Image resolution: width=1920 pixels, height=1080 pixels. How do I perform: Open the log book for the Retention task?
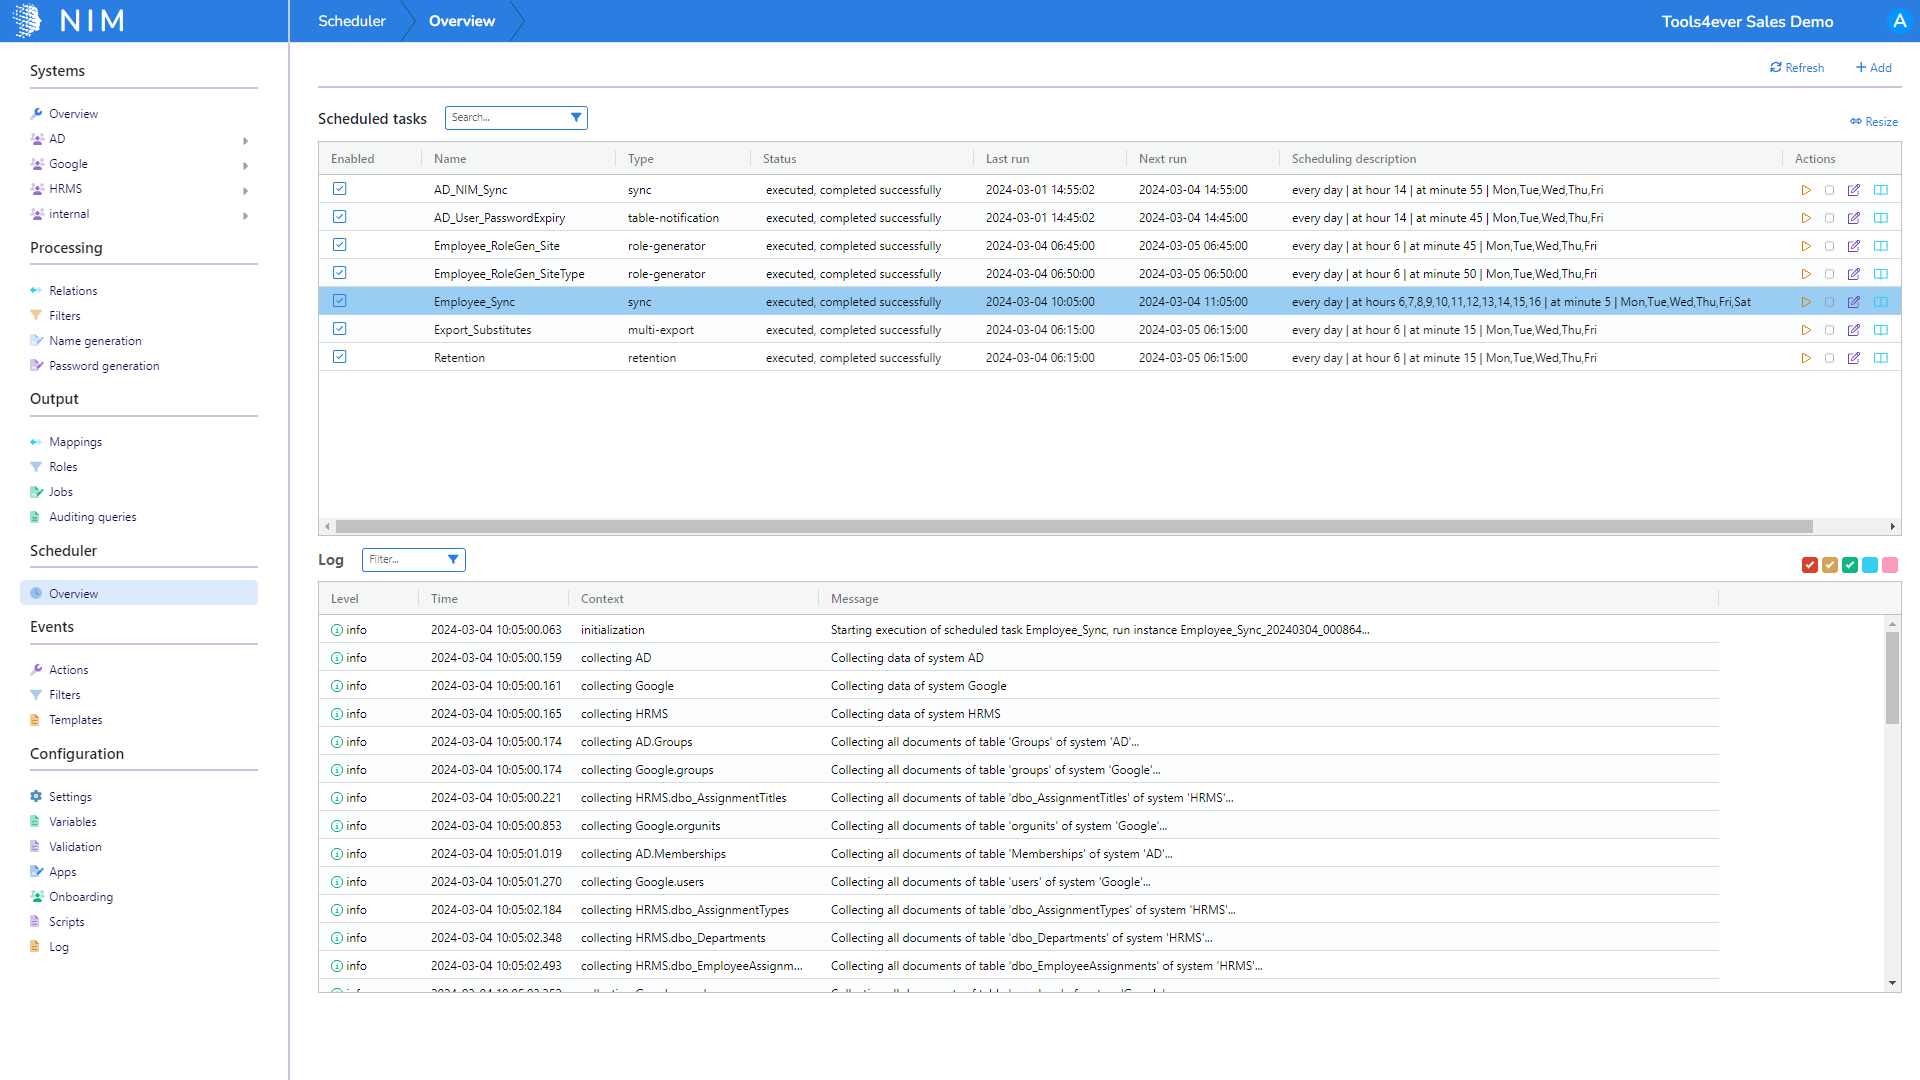[1881, 358]
